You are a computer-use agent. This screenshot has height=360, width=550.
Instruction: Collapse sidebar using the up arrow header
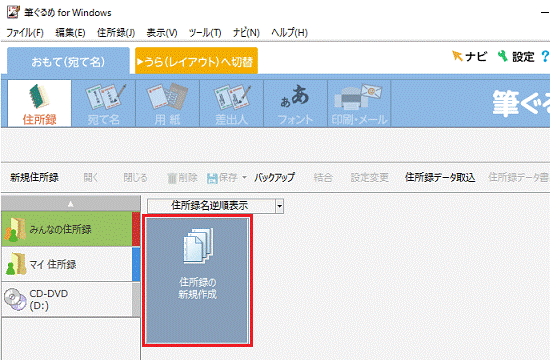click(x=71, y=204)
